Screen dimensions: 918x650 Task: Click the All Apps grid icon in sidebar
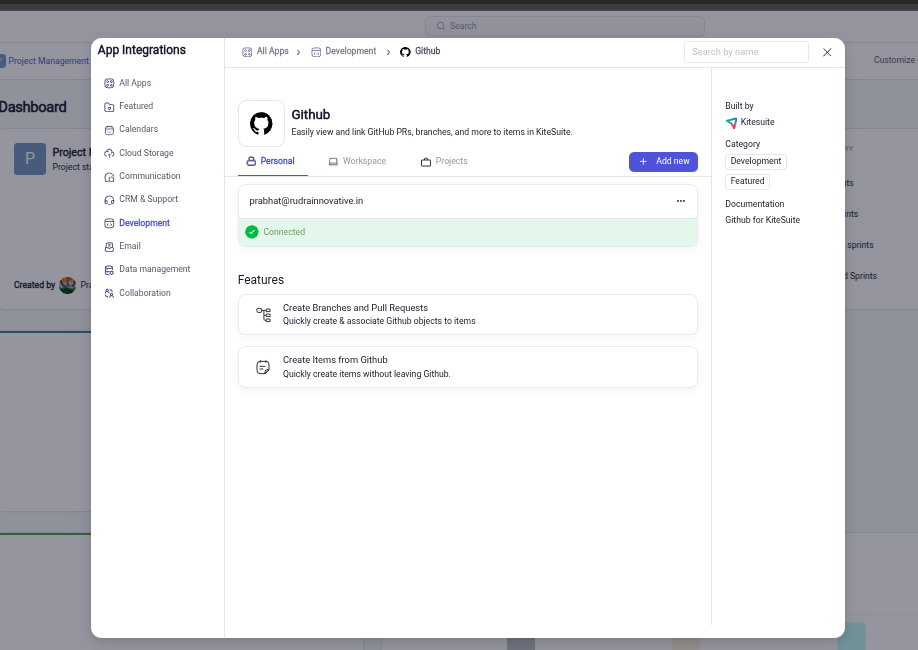(x=109, y=83)
